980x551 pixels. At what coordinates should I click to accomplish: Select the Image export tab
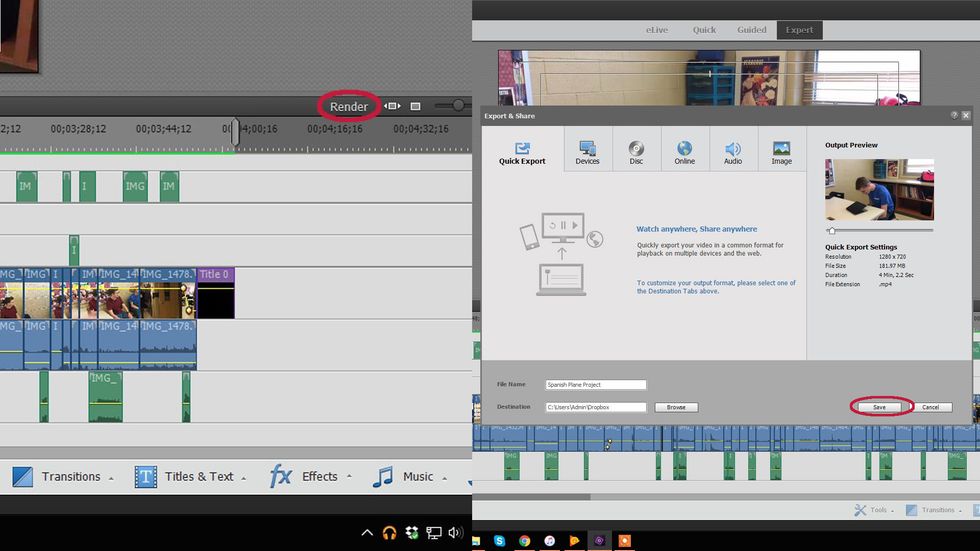tap(781, 152)
